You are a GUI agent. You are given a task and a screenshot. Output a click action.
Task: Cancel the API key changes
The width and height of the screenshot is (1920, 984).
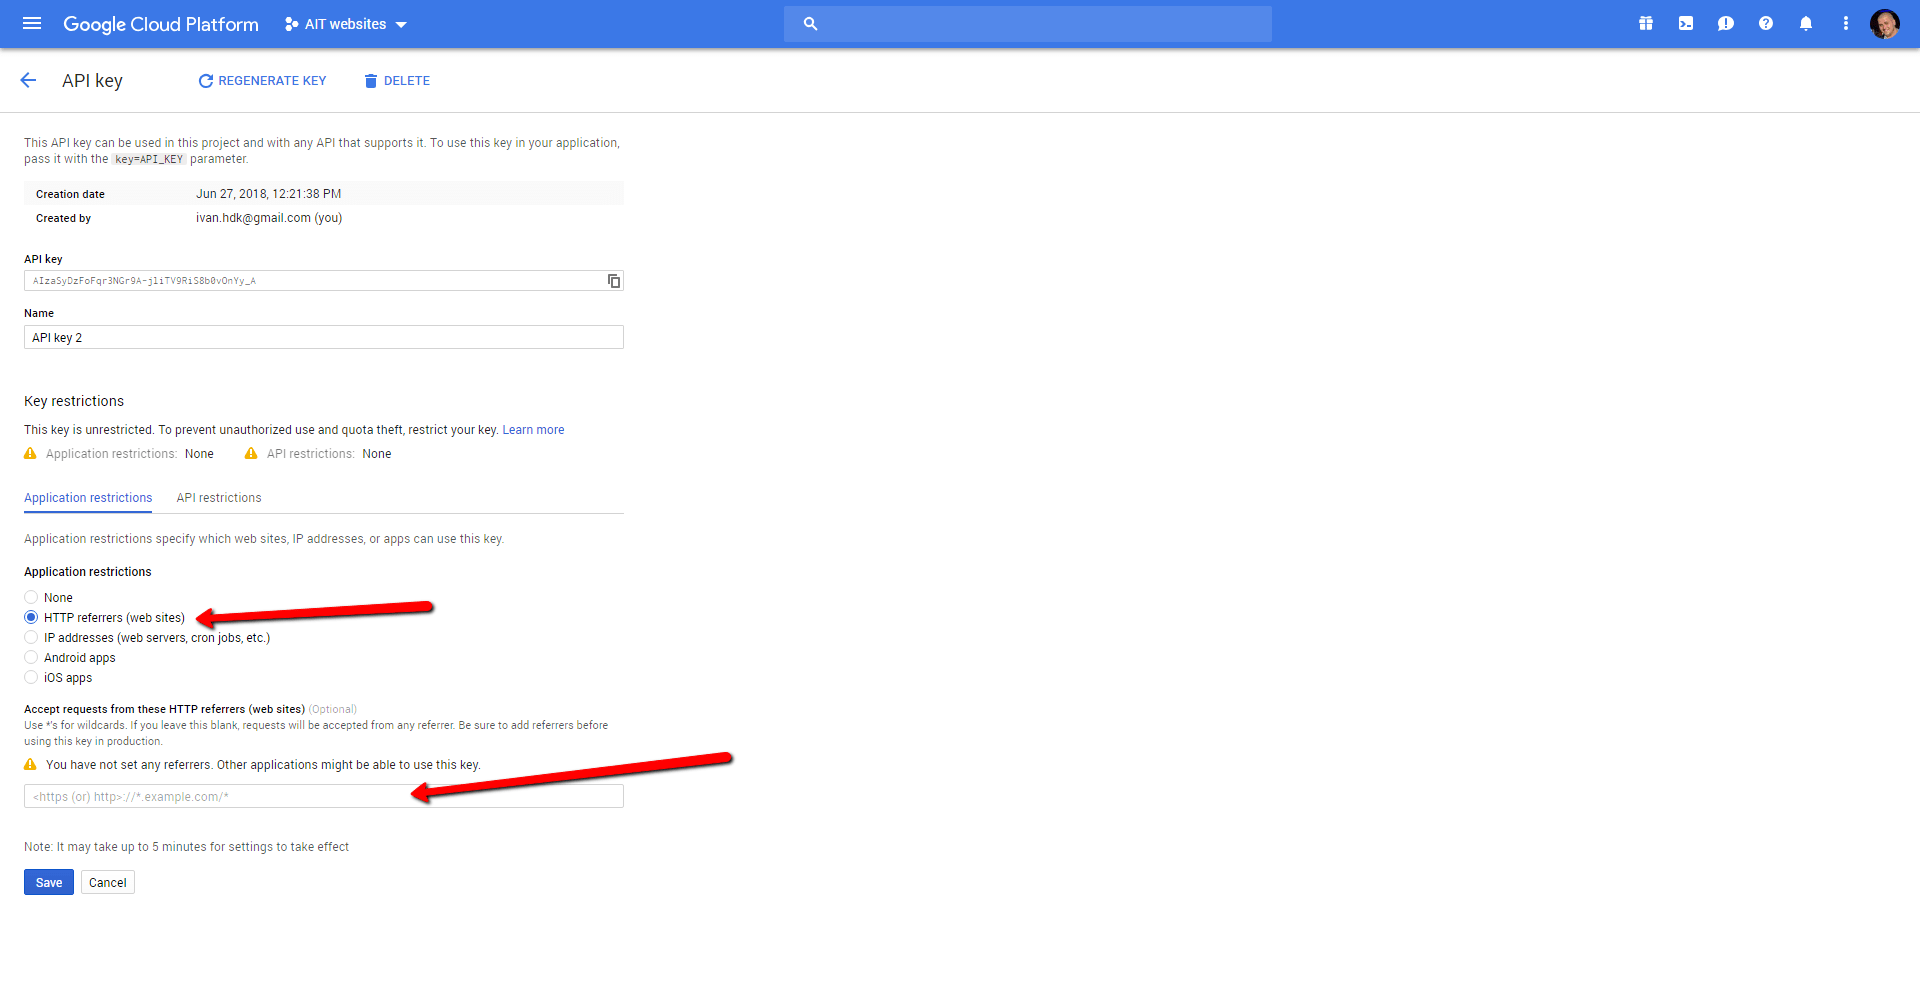(108, 882)
